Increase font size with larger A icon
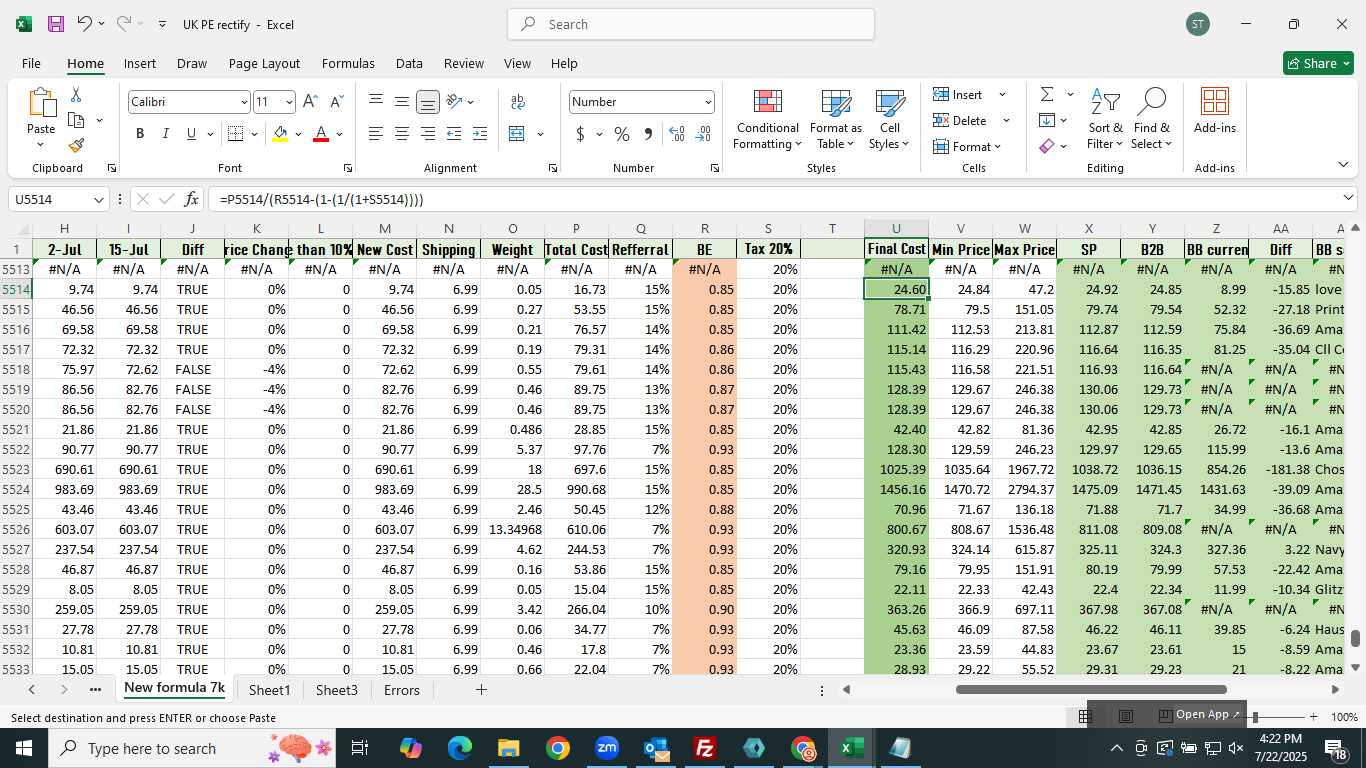Viewport: 1366px width, 768px height. click(310, 102)
